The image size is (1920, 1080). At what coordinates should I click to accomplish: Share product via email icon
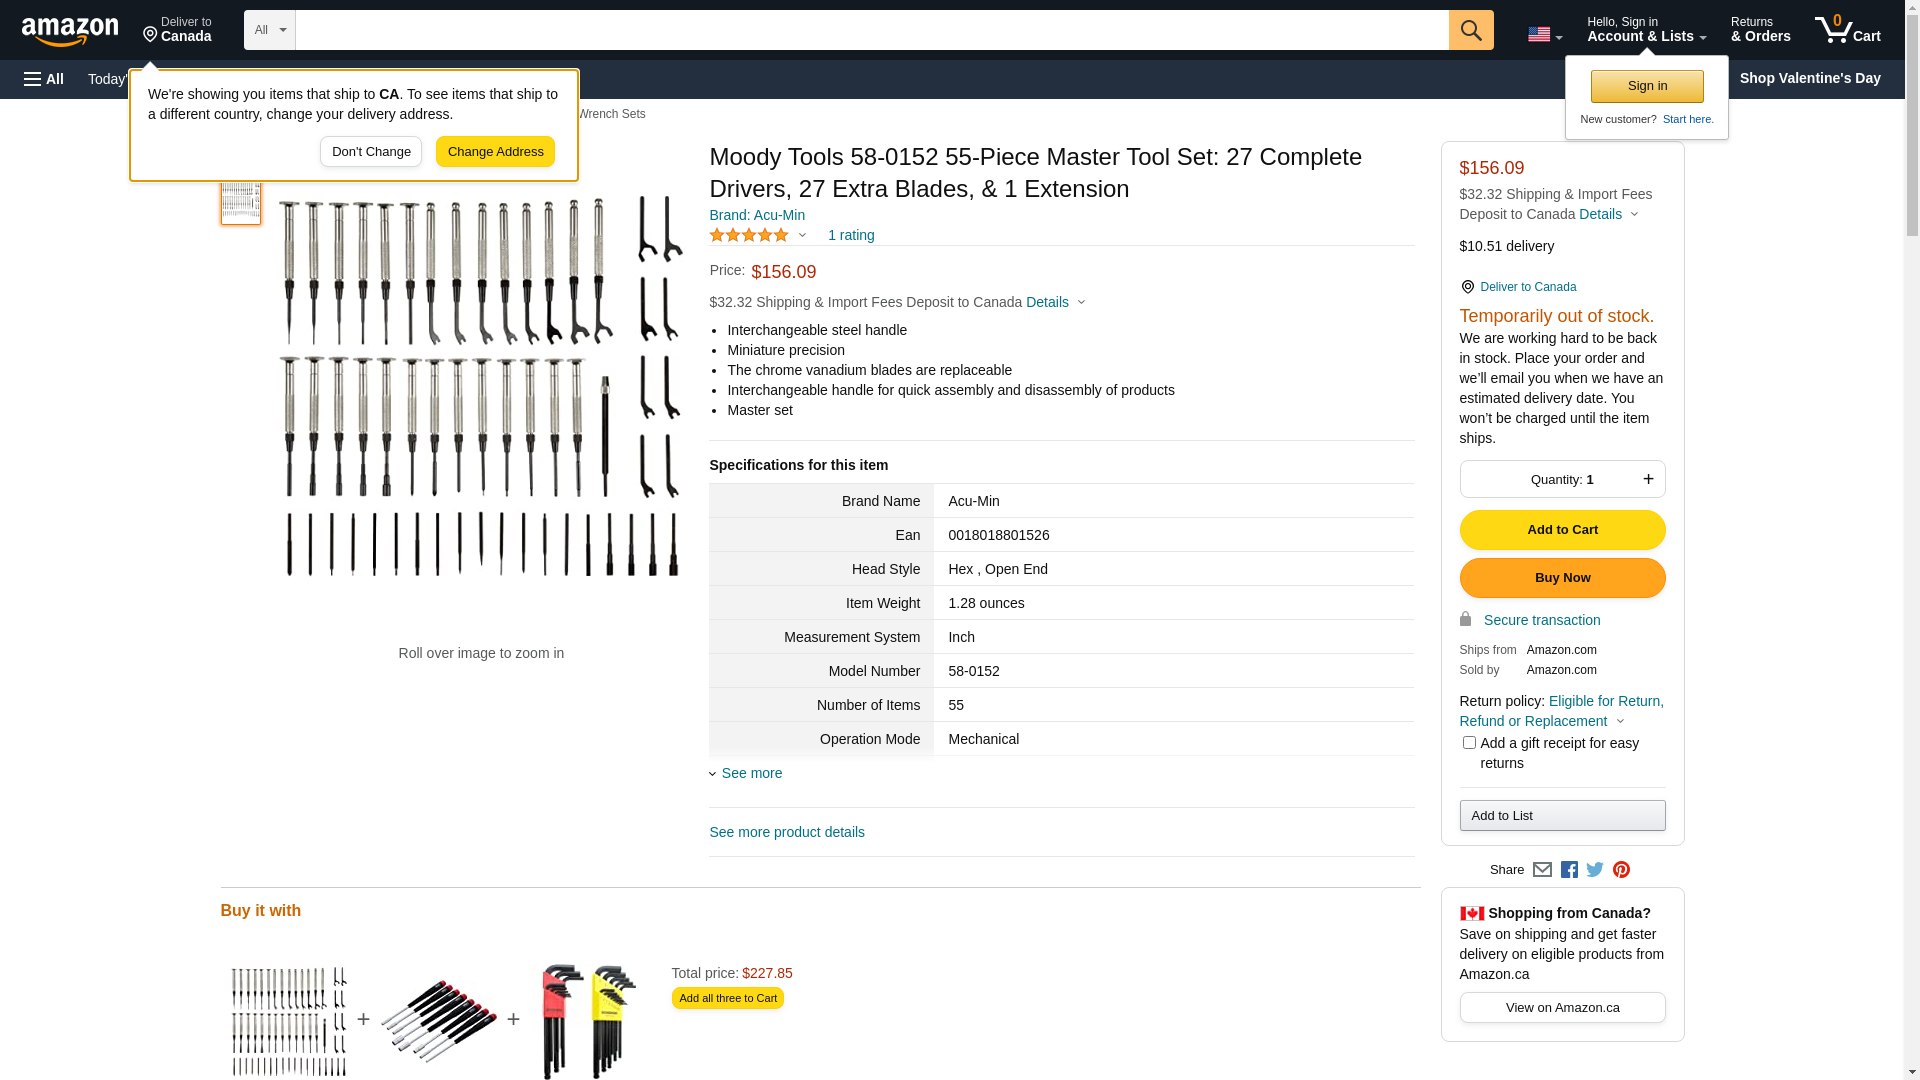(1542, 870)
